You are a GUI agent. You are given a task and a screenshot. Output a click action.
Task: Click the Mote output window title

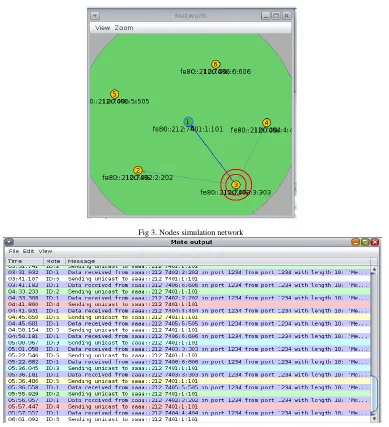click(191, 242)
